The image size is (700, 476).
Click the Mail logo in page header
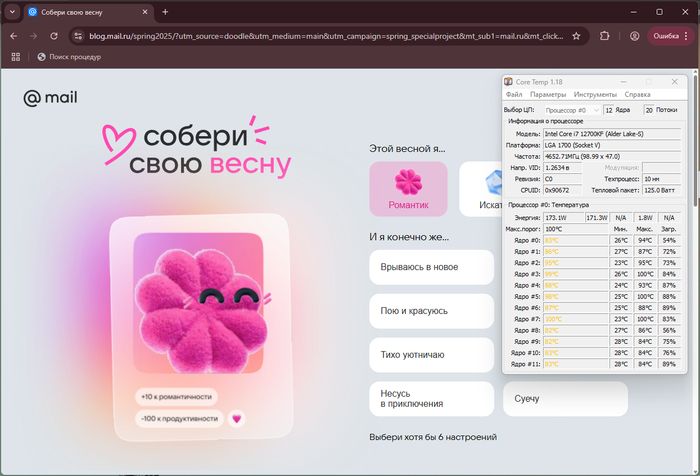coord(50,98)
